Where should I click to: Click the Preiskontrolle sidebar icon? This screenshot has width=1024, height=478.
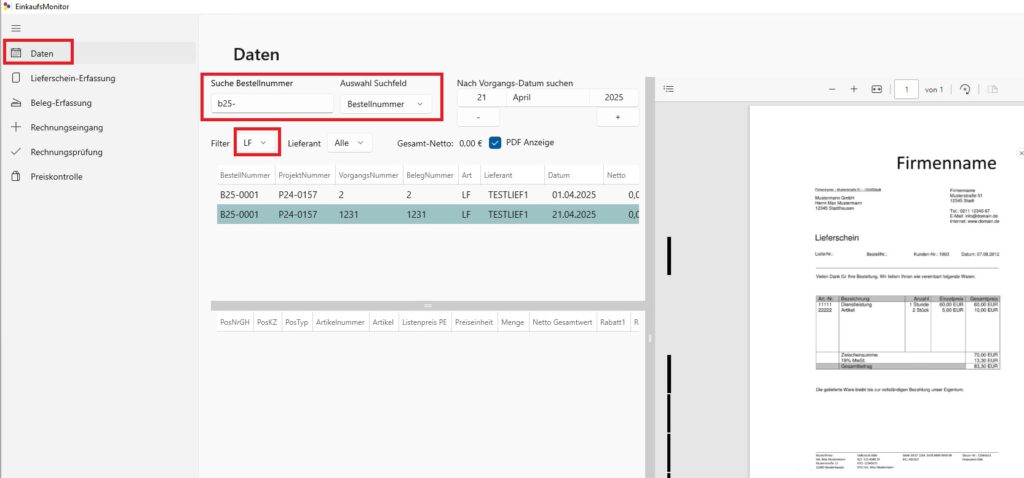click(16, 177)
